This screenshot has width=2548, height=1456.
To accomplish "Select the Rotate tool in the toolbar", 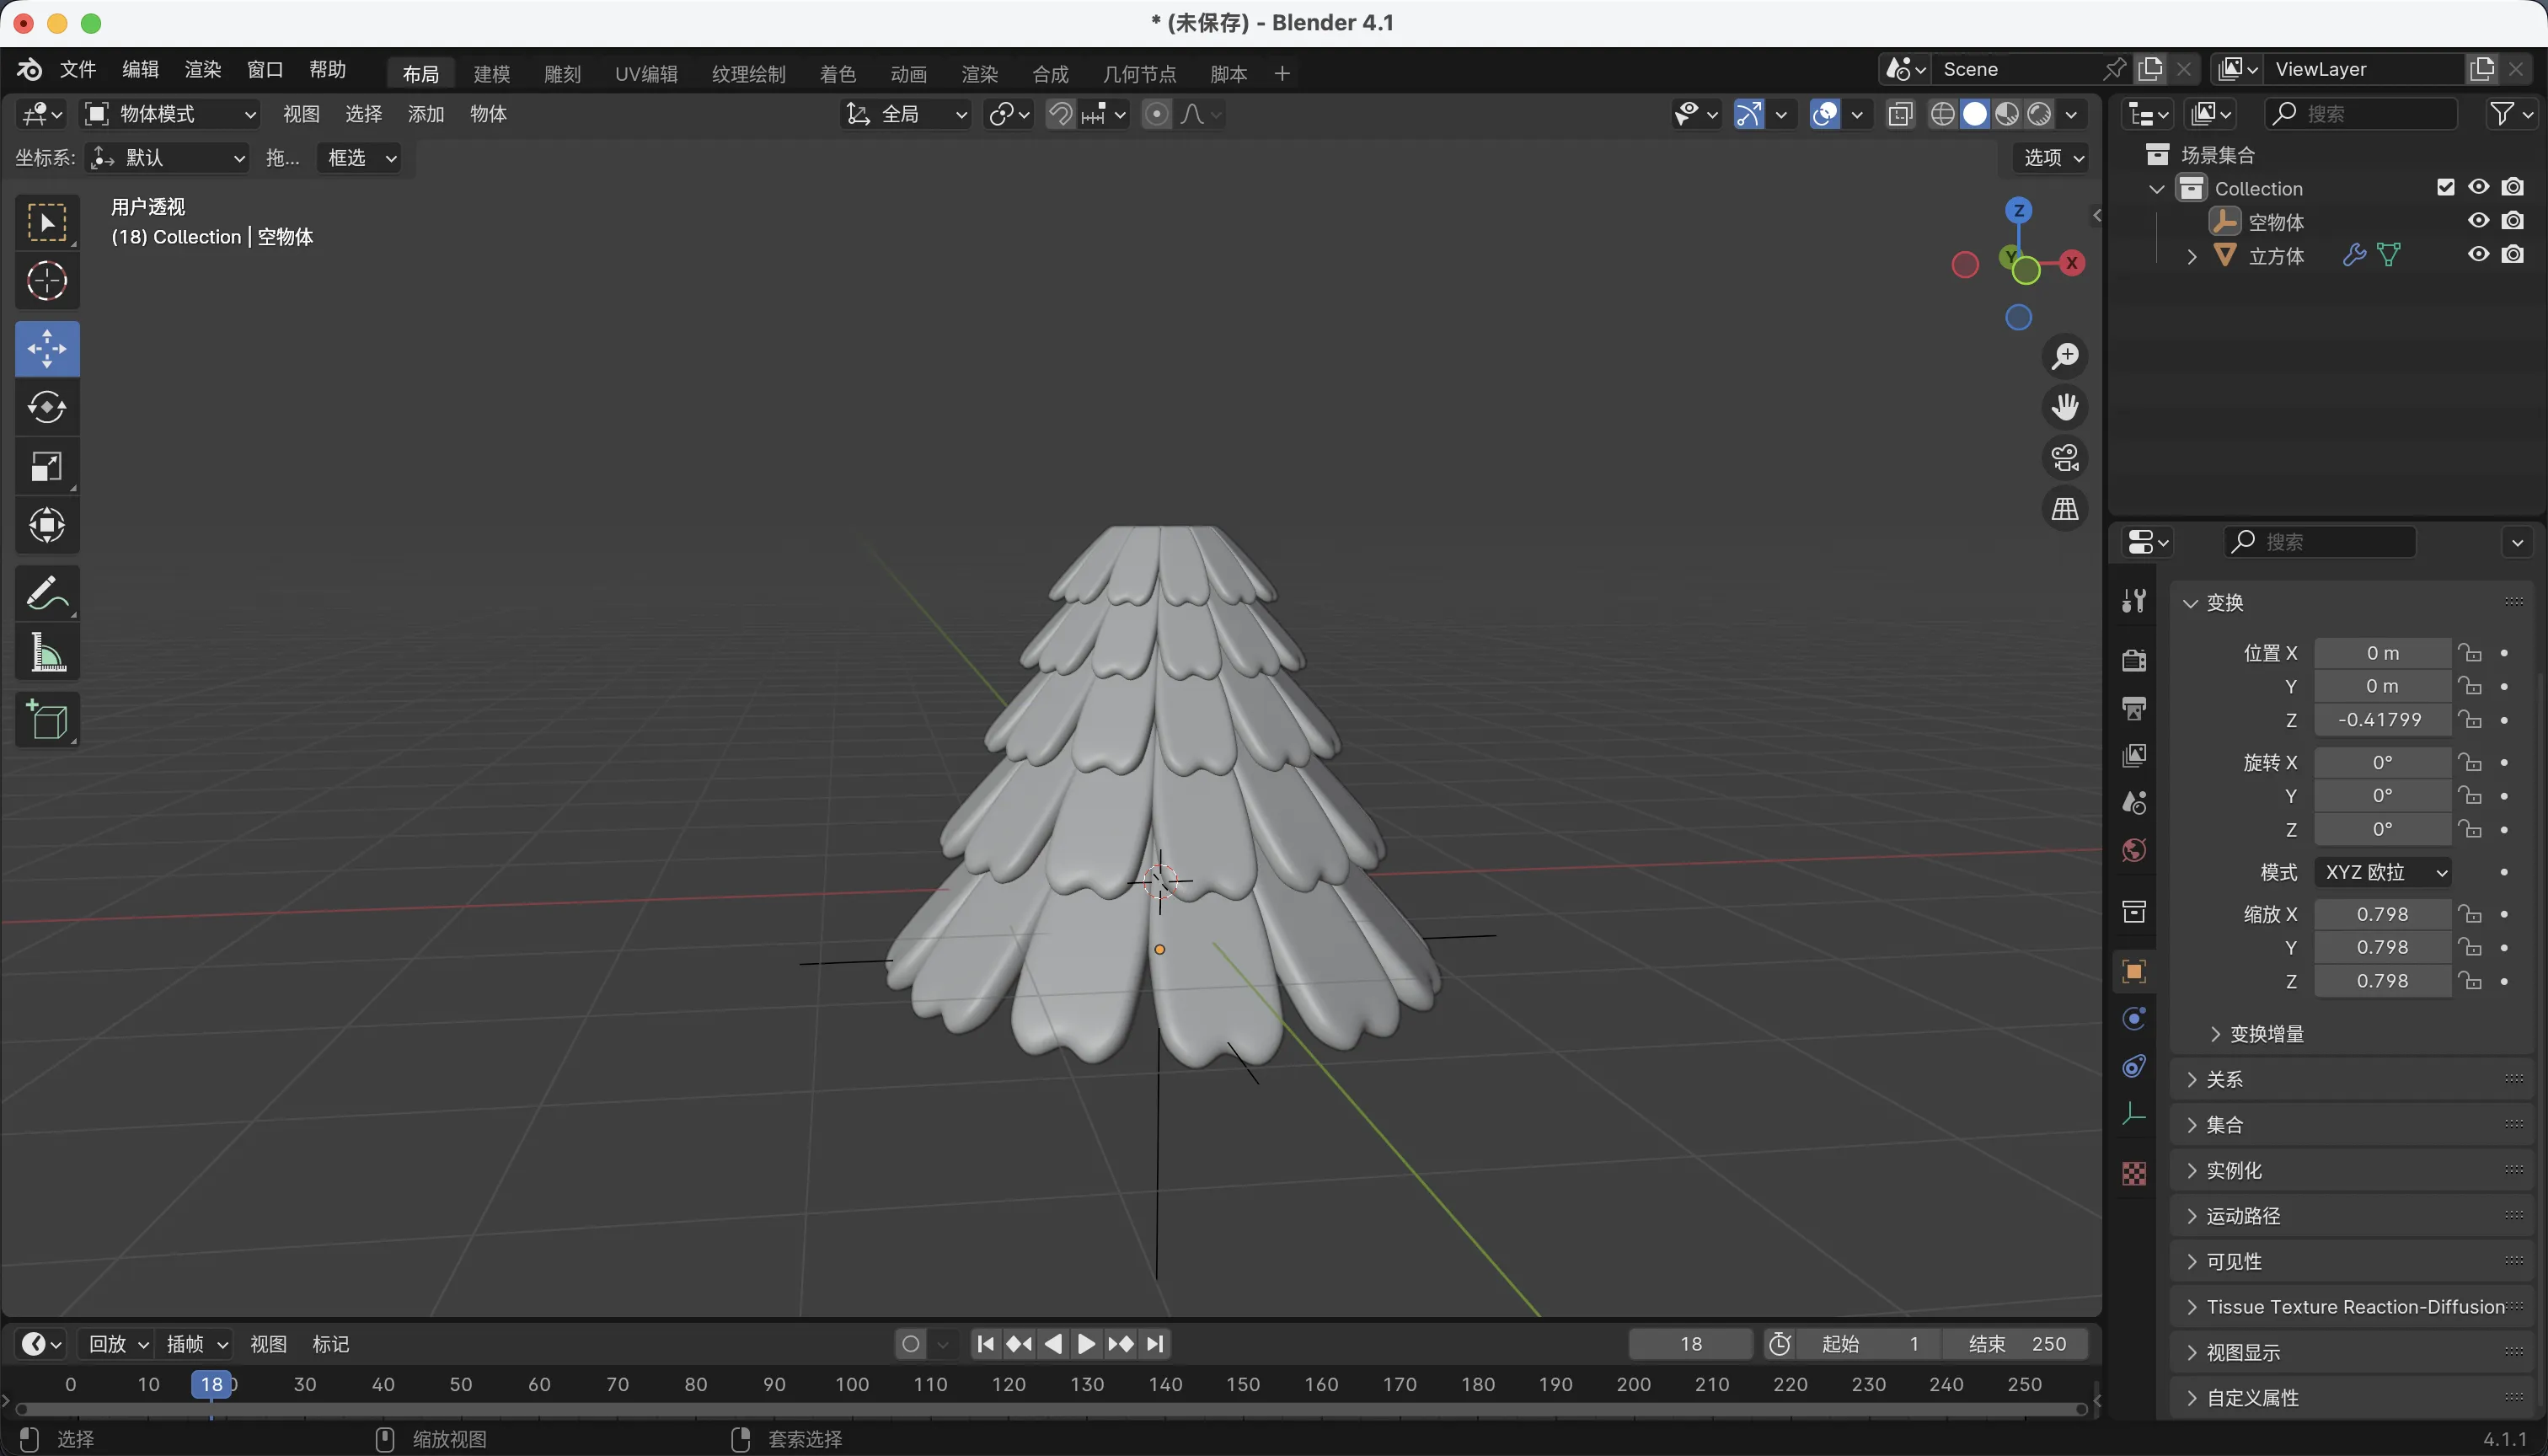I will coord(47,407).
